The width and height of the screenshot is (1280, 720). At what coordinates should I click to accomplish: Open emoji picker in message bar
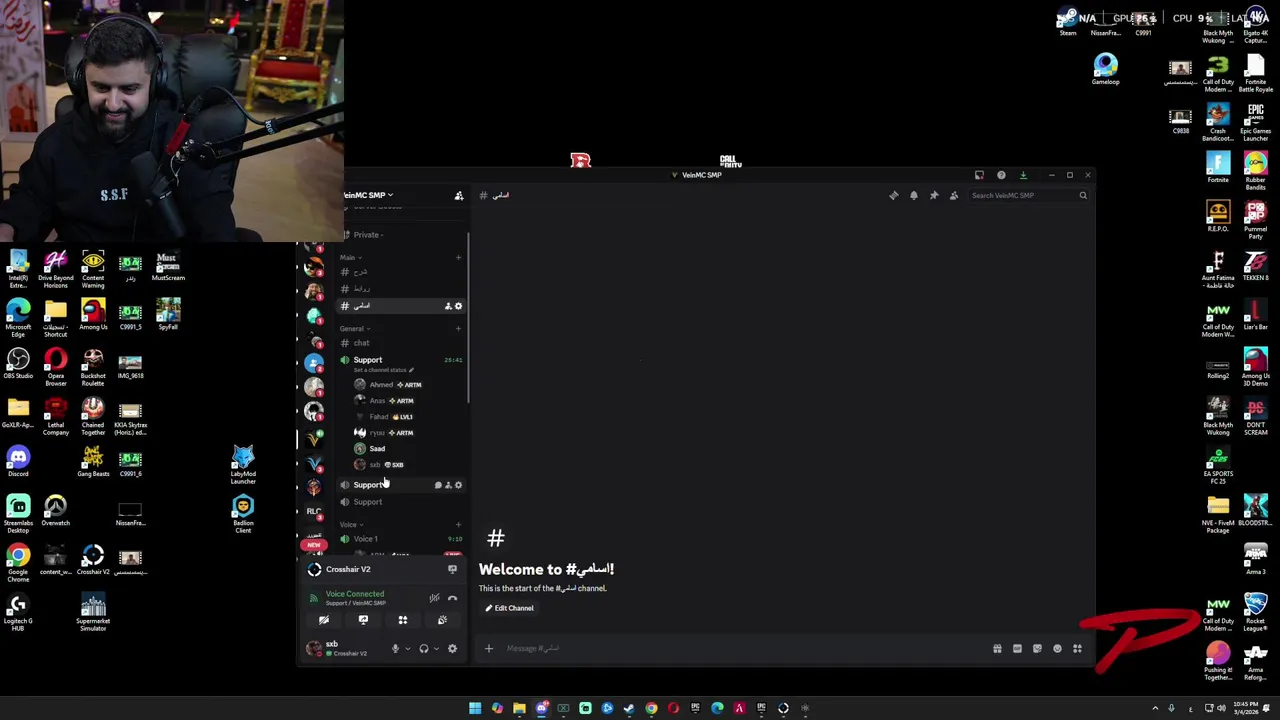click(1057, 649)
